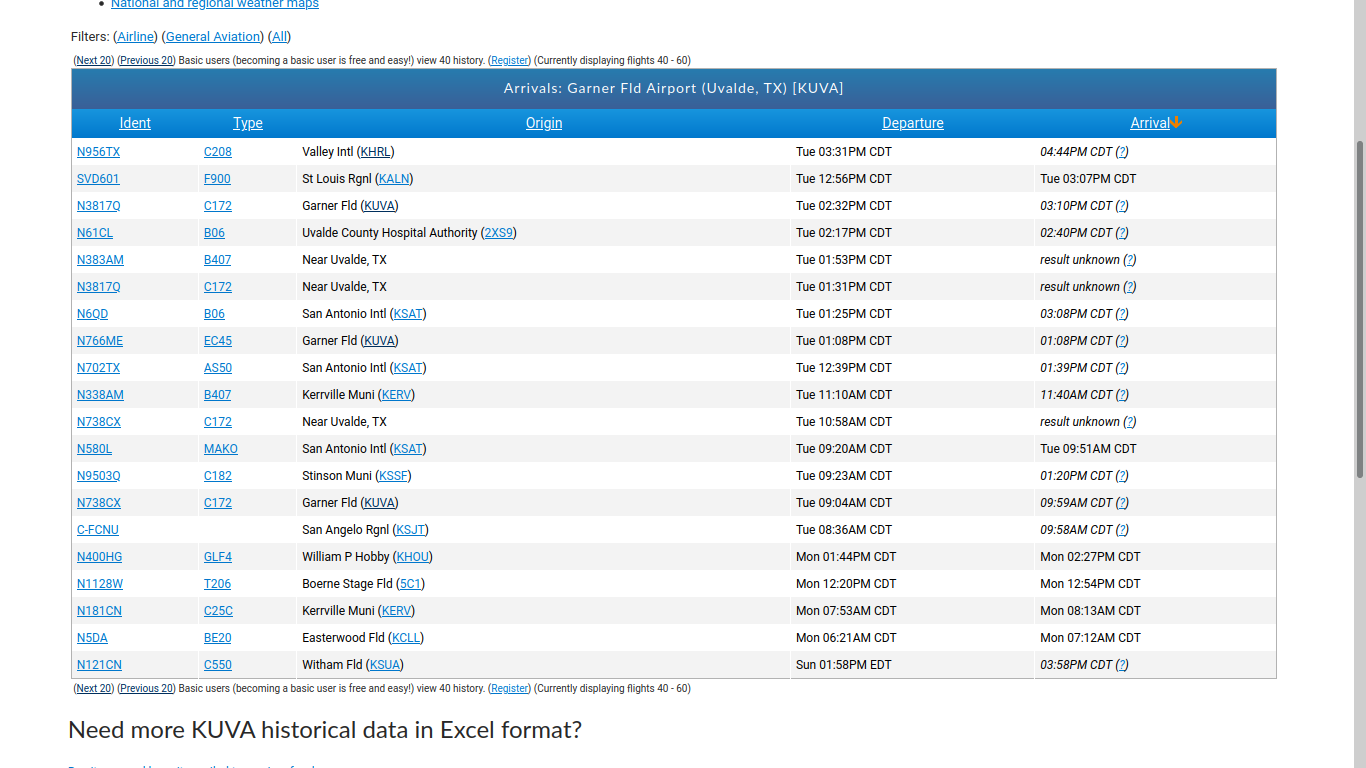The width and height of the screenshot is (1366, 768).
Task: Apply the All filter
Action: (x=280, y=37)
